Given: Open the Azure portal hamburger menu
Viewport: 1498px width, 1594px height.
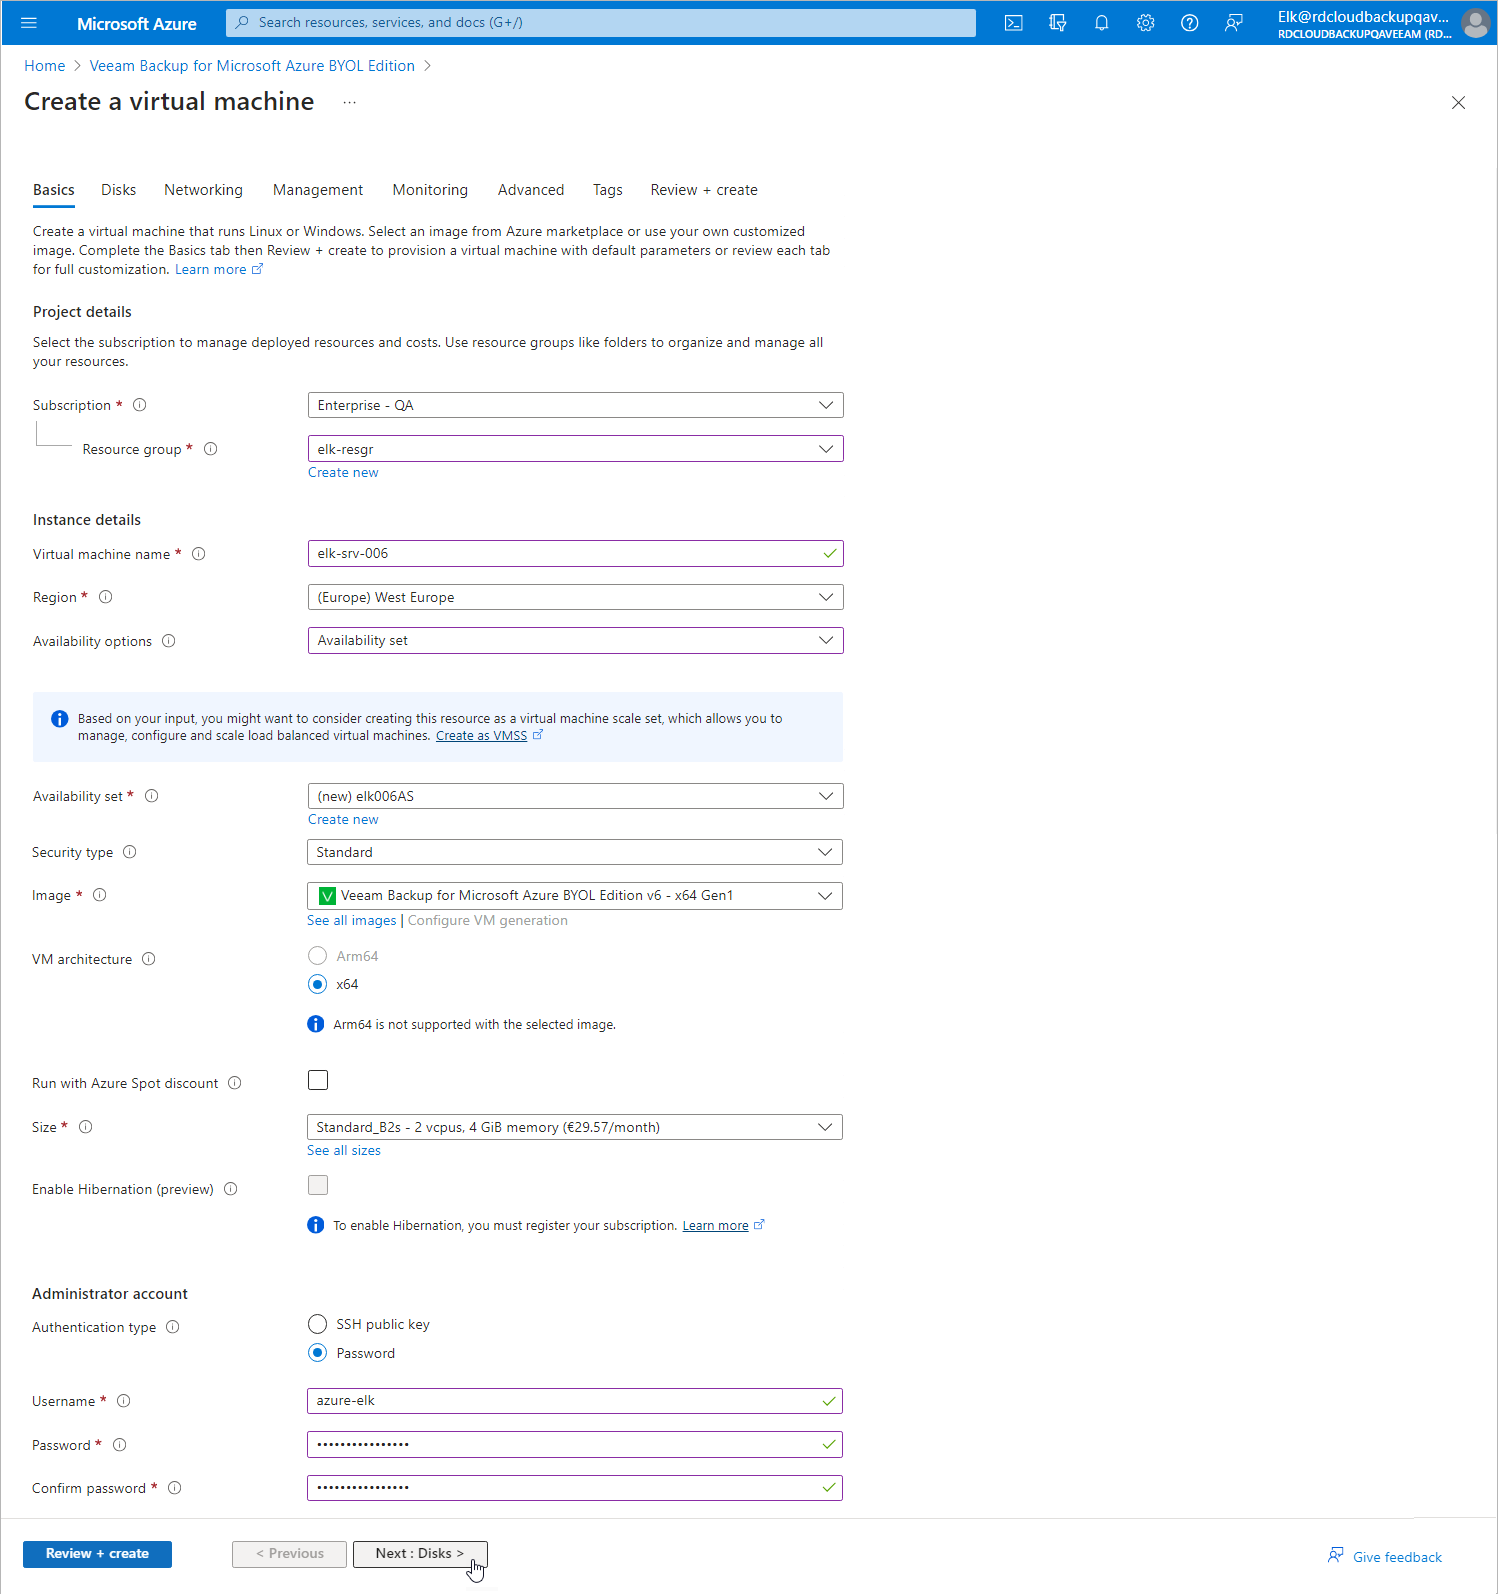Looking at the screenshot, I should pos(28,23).
